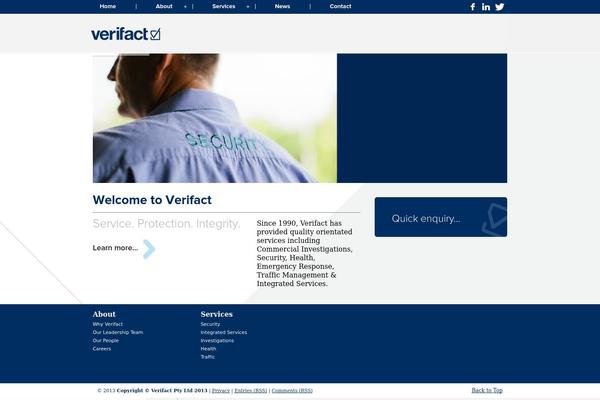Click the security guard banner image
600x400 pixels.
pyautogui.click(x=215, y=118)
